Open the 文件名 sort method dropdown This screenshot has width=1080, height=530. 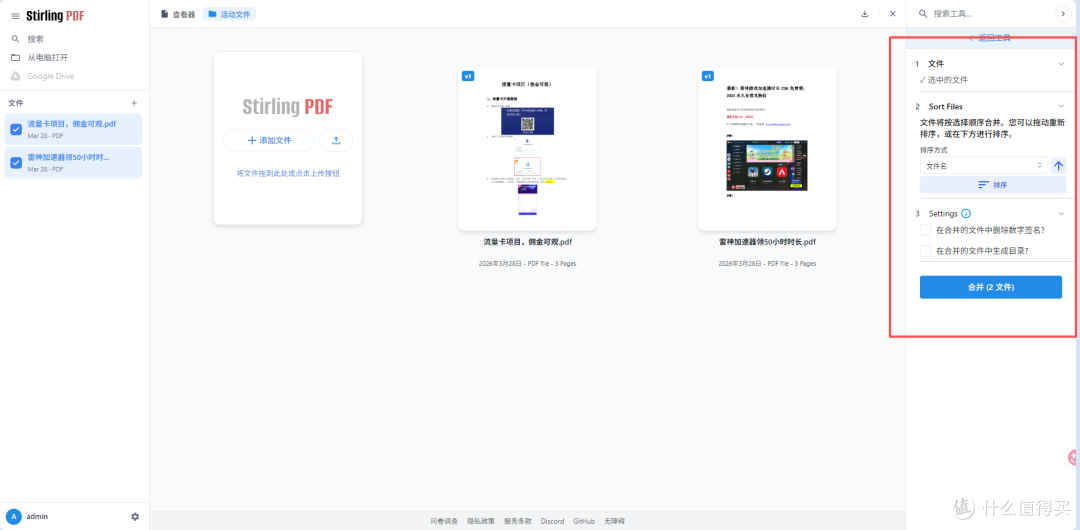click(x=984, y=165)
